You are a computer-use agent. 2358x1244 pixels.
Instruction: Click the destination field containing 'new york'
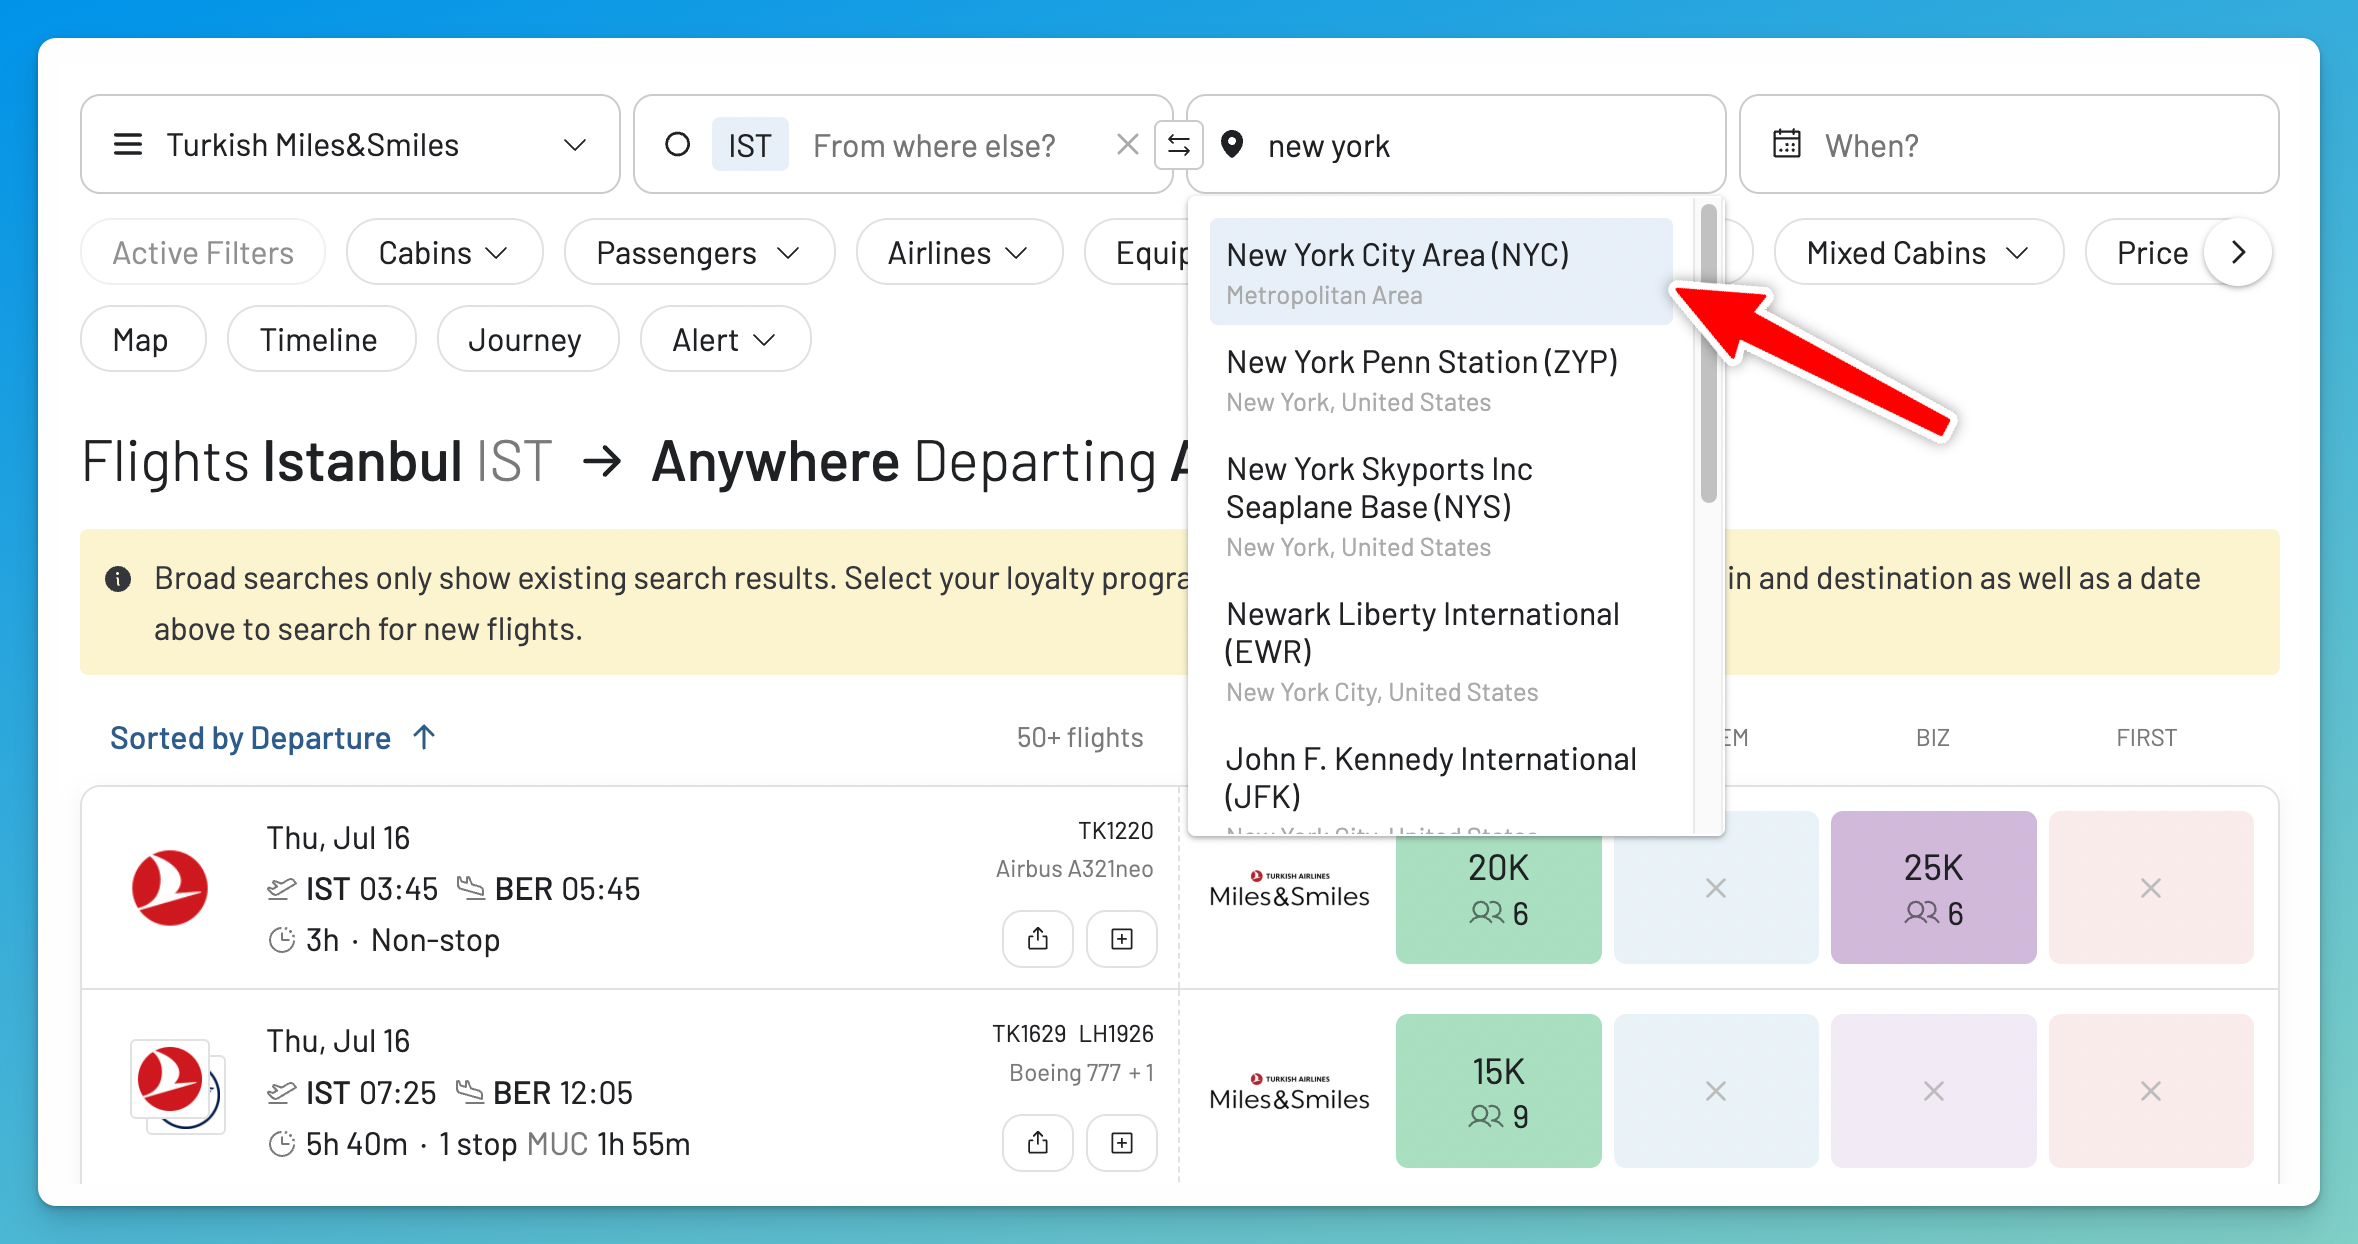(1456, 145)
